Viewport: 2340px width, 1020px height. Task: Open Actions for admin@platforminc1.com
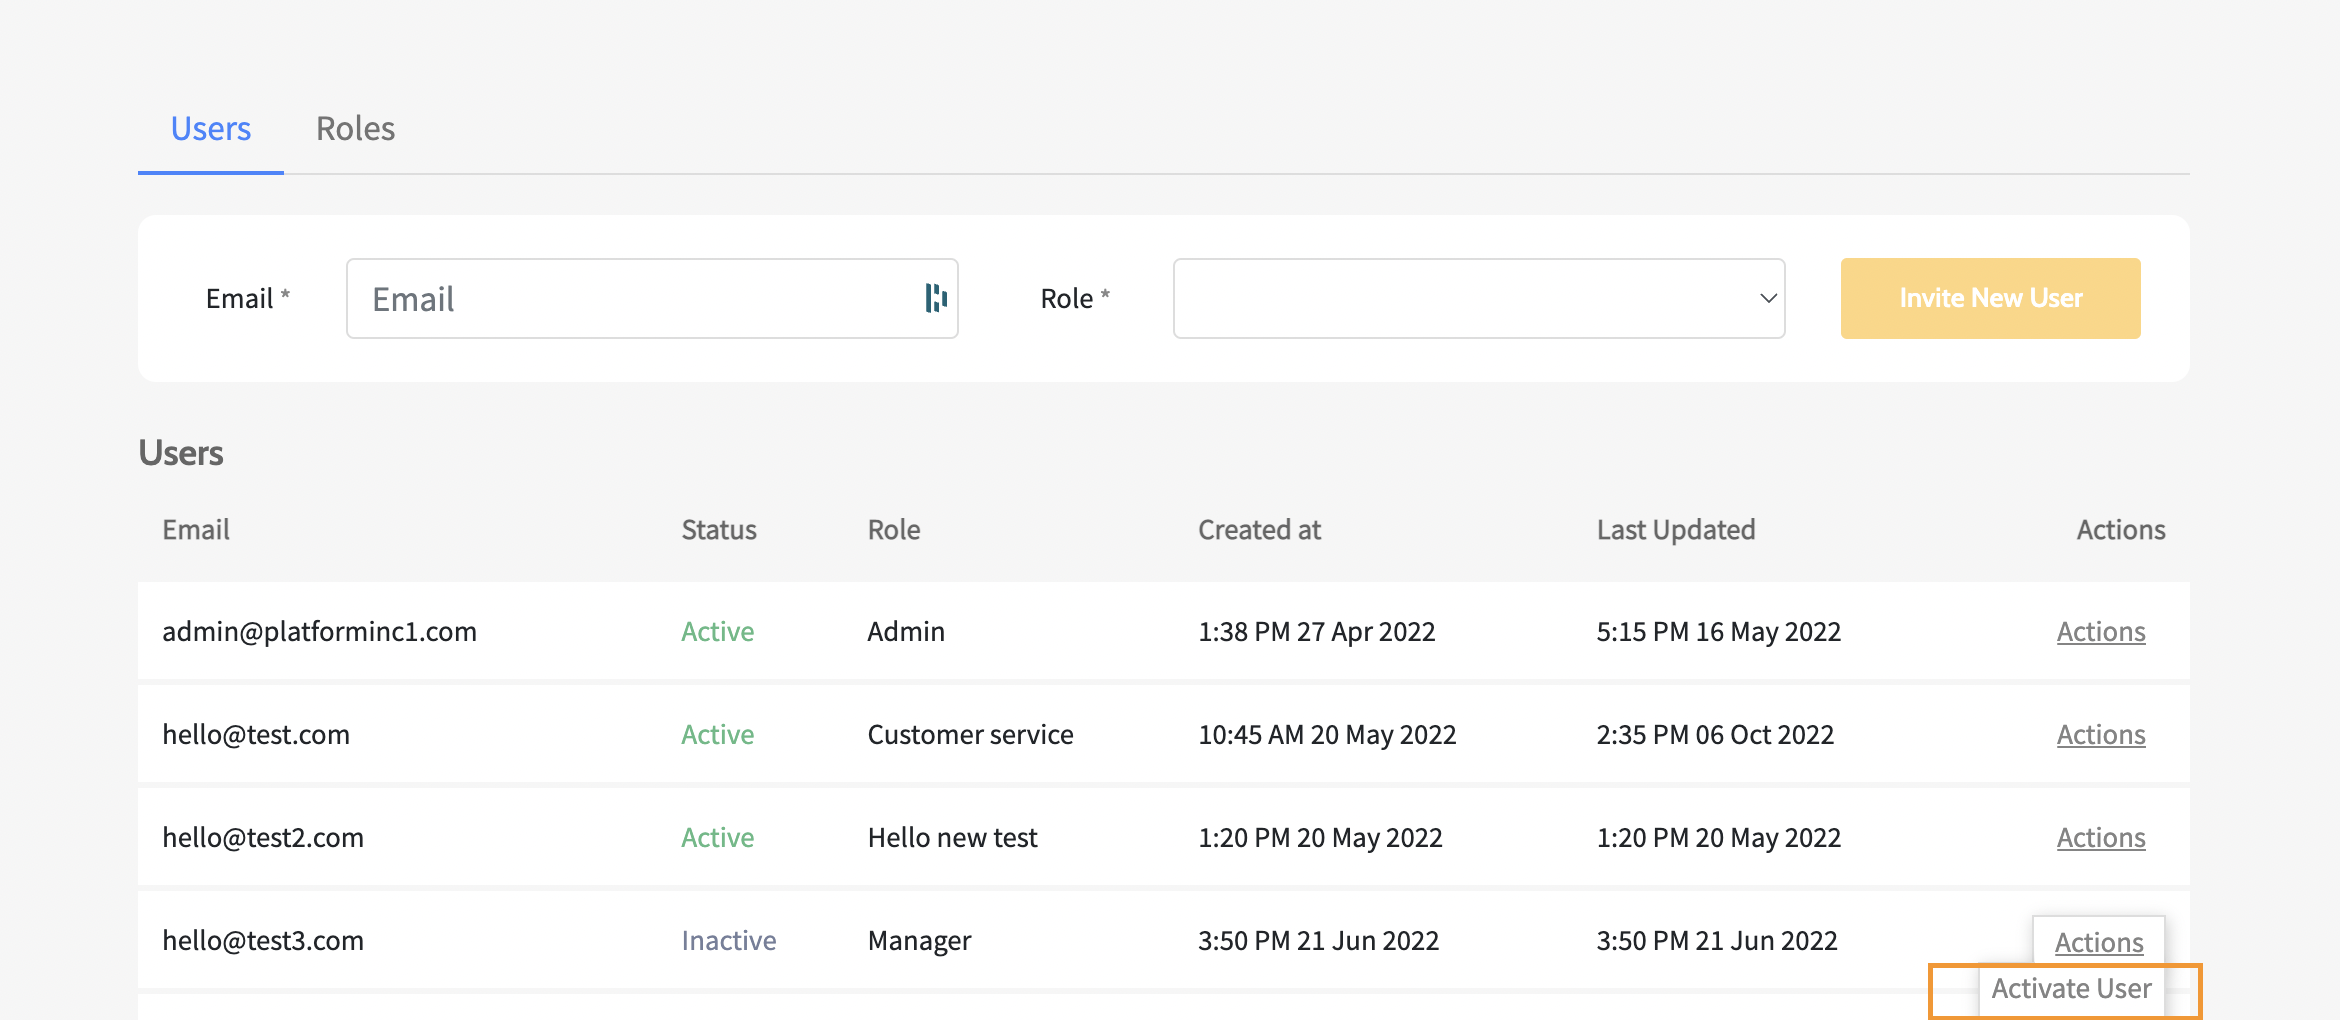coord(2100,632)
